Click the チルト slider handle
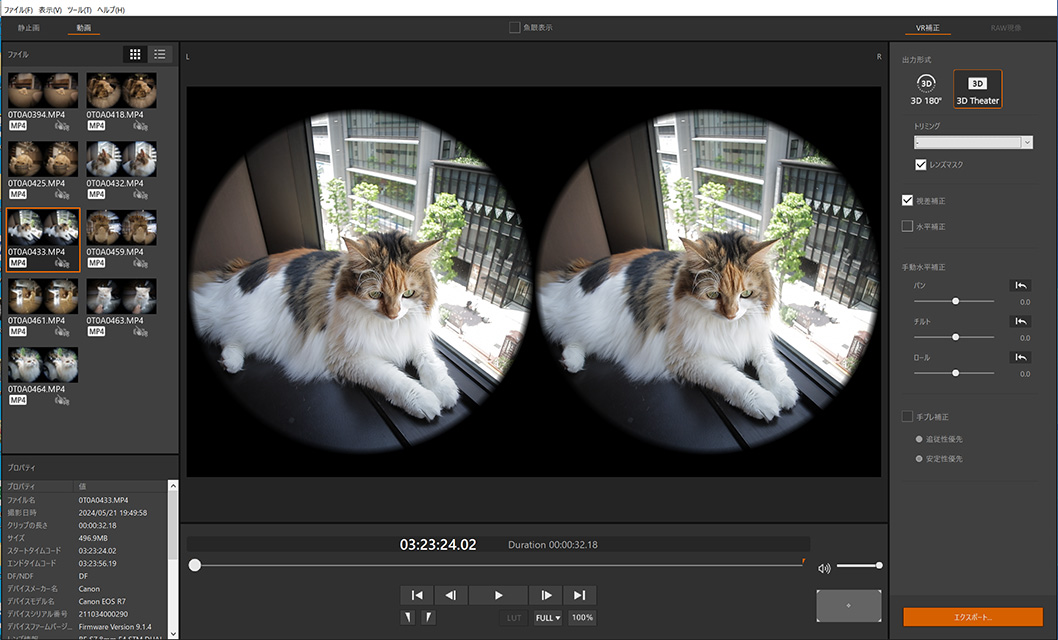The image size is (1058, 640). [956, 337]
